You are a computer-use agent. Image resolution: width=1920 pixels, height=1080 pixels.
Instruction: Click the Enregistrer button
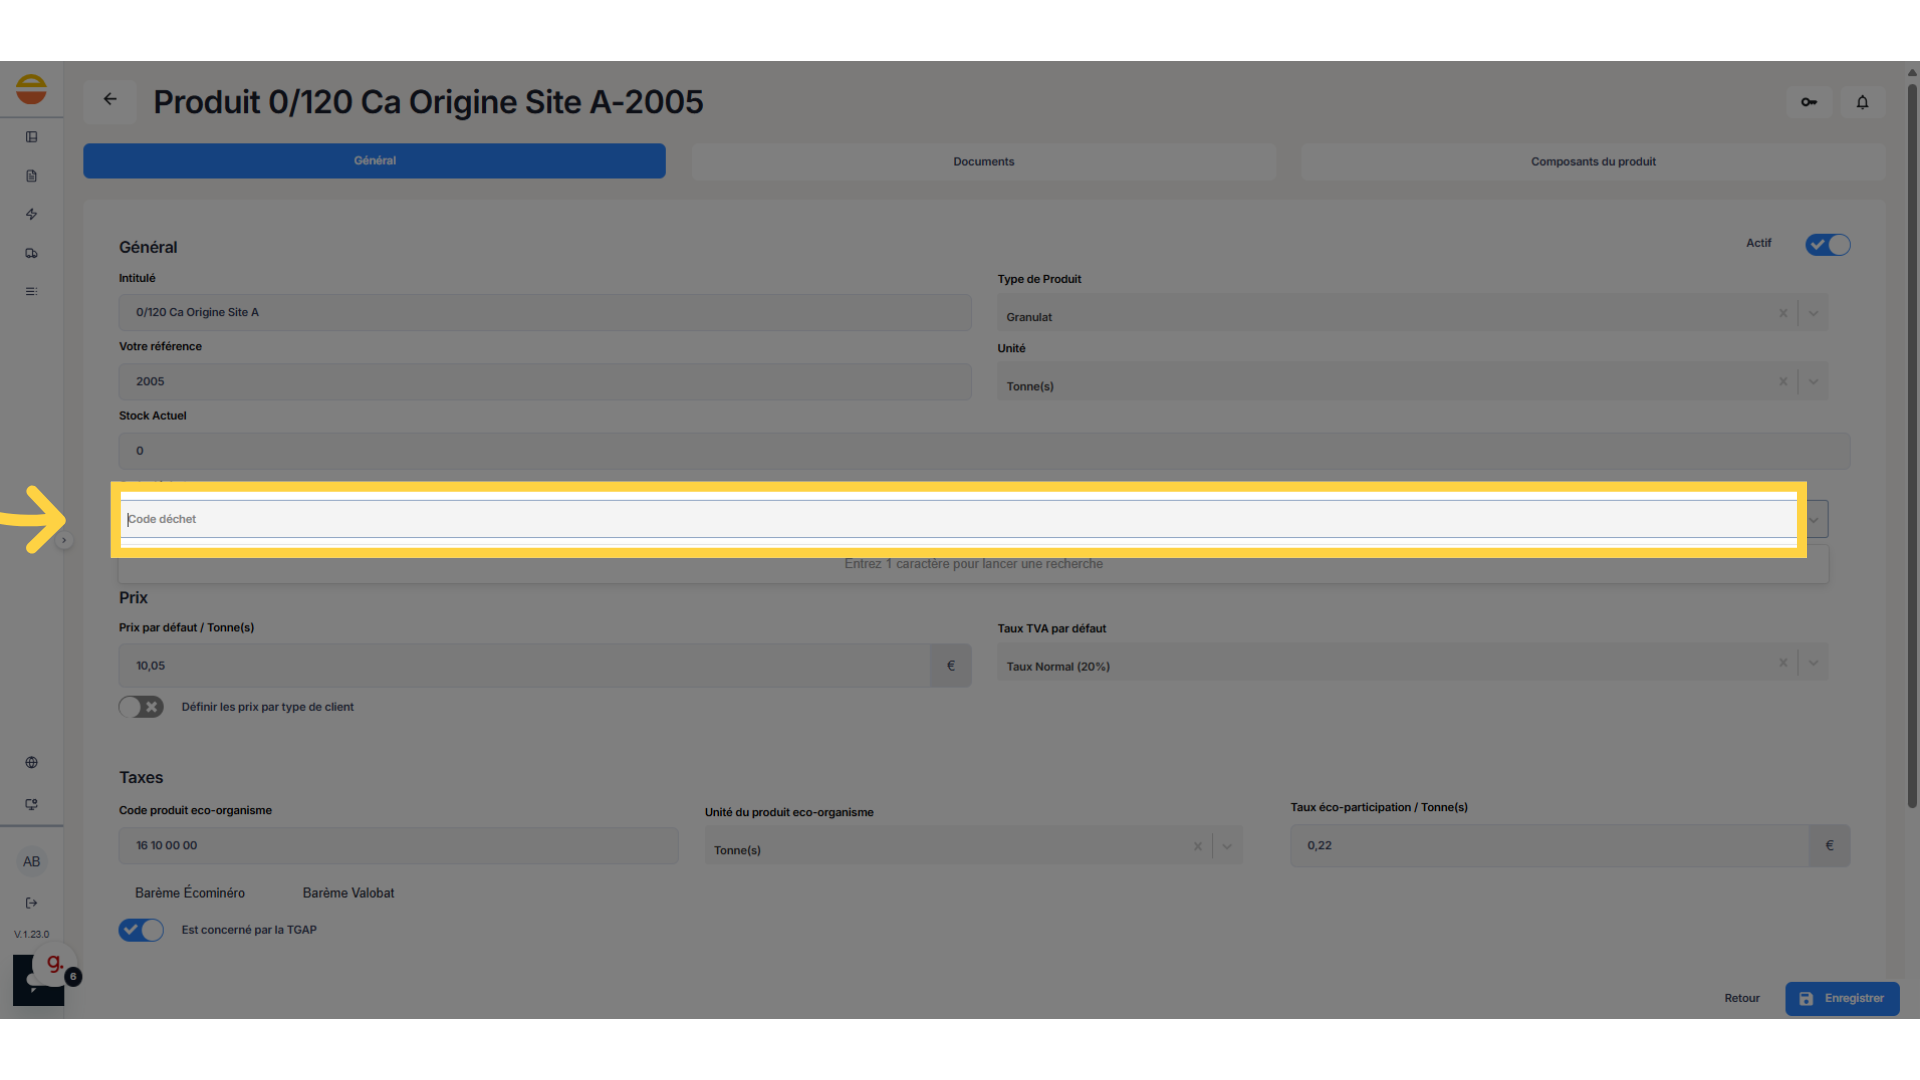(x=1842, y=999)
